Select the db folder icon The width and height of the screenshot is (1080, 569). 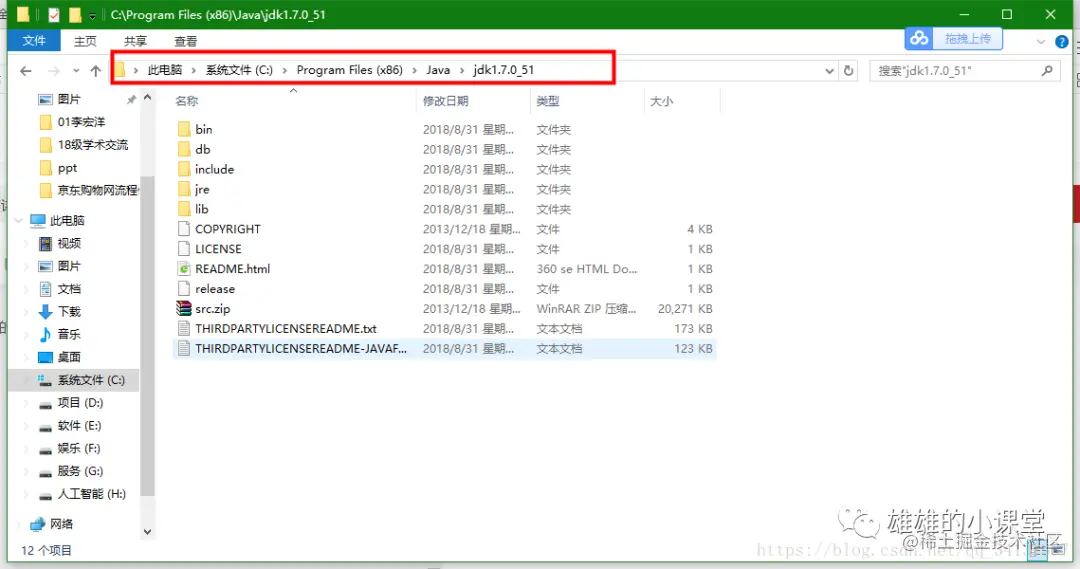click(x=184, y=149)
